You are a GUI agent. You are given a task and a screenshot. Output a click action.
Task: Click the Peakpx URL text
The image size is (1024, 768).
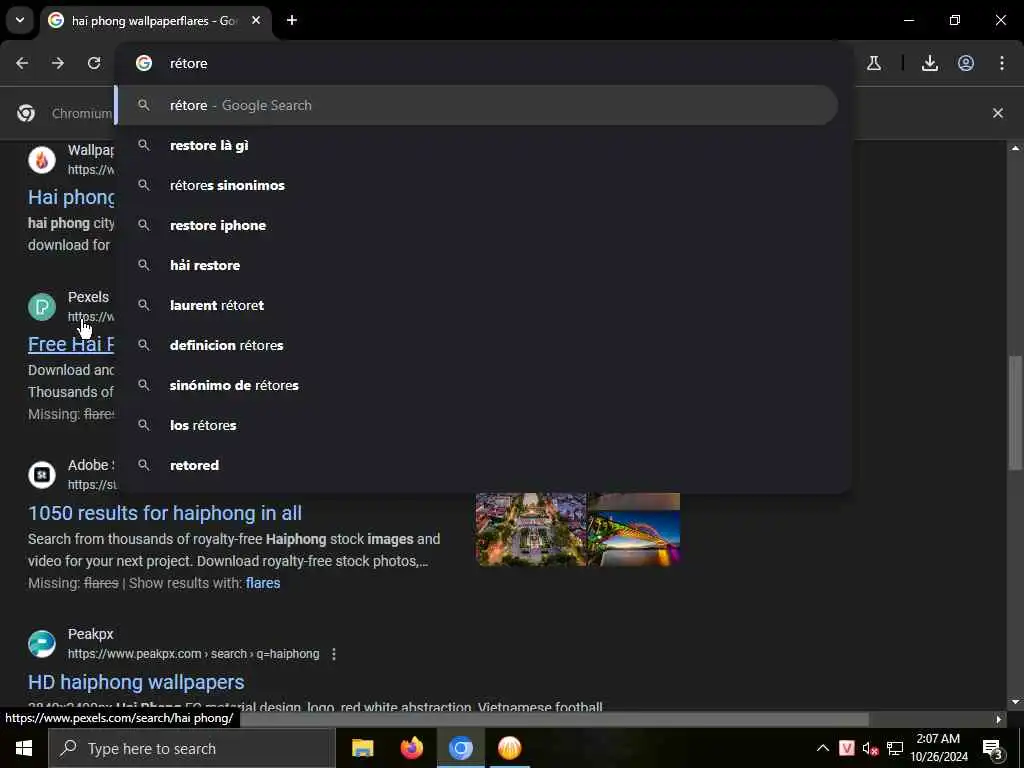pos(193,654)
